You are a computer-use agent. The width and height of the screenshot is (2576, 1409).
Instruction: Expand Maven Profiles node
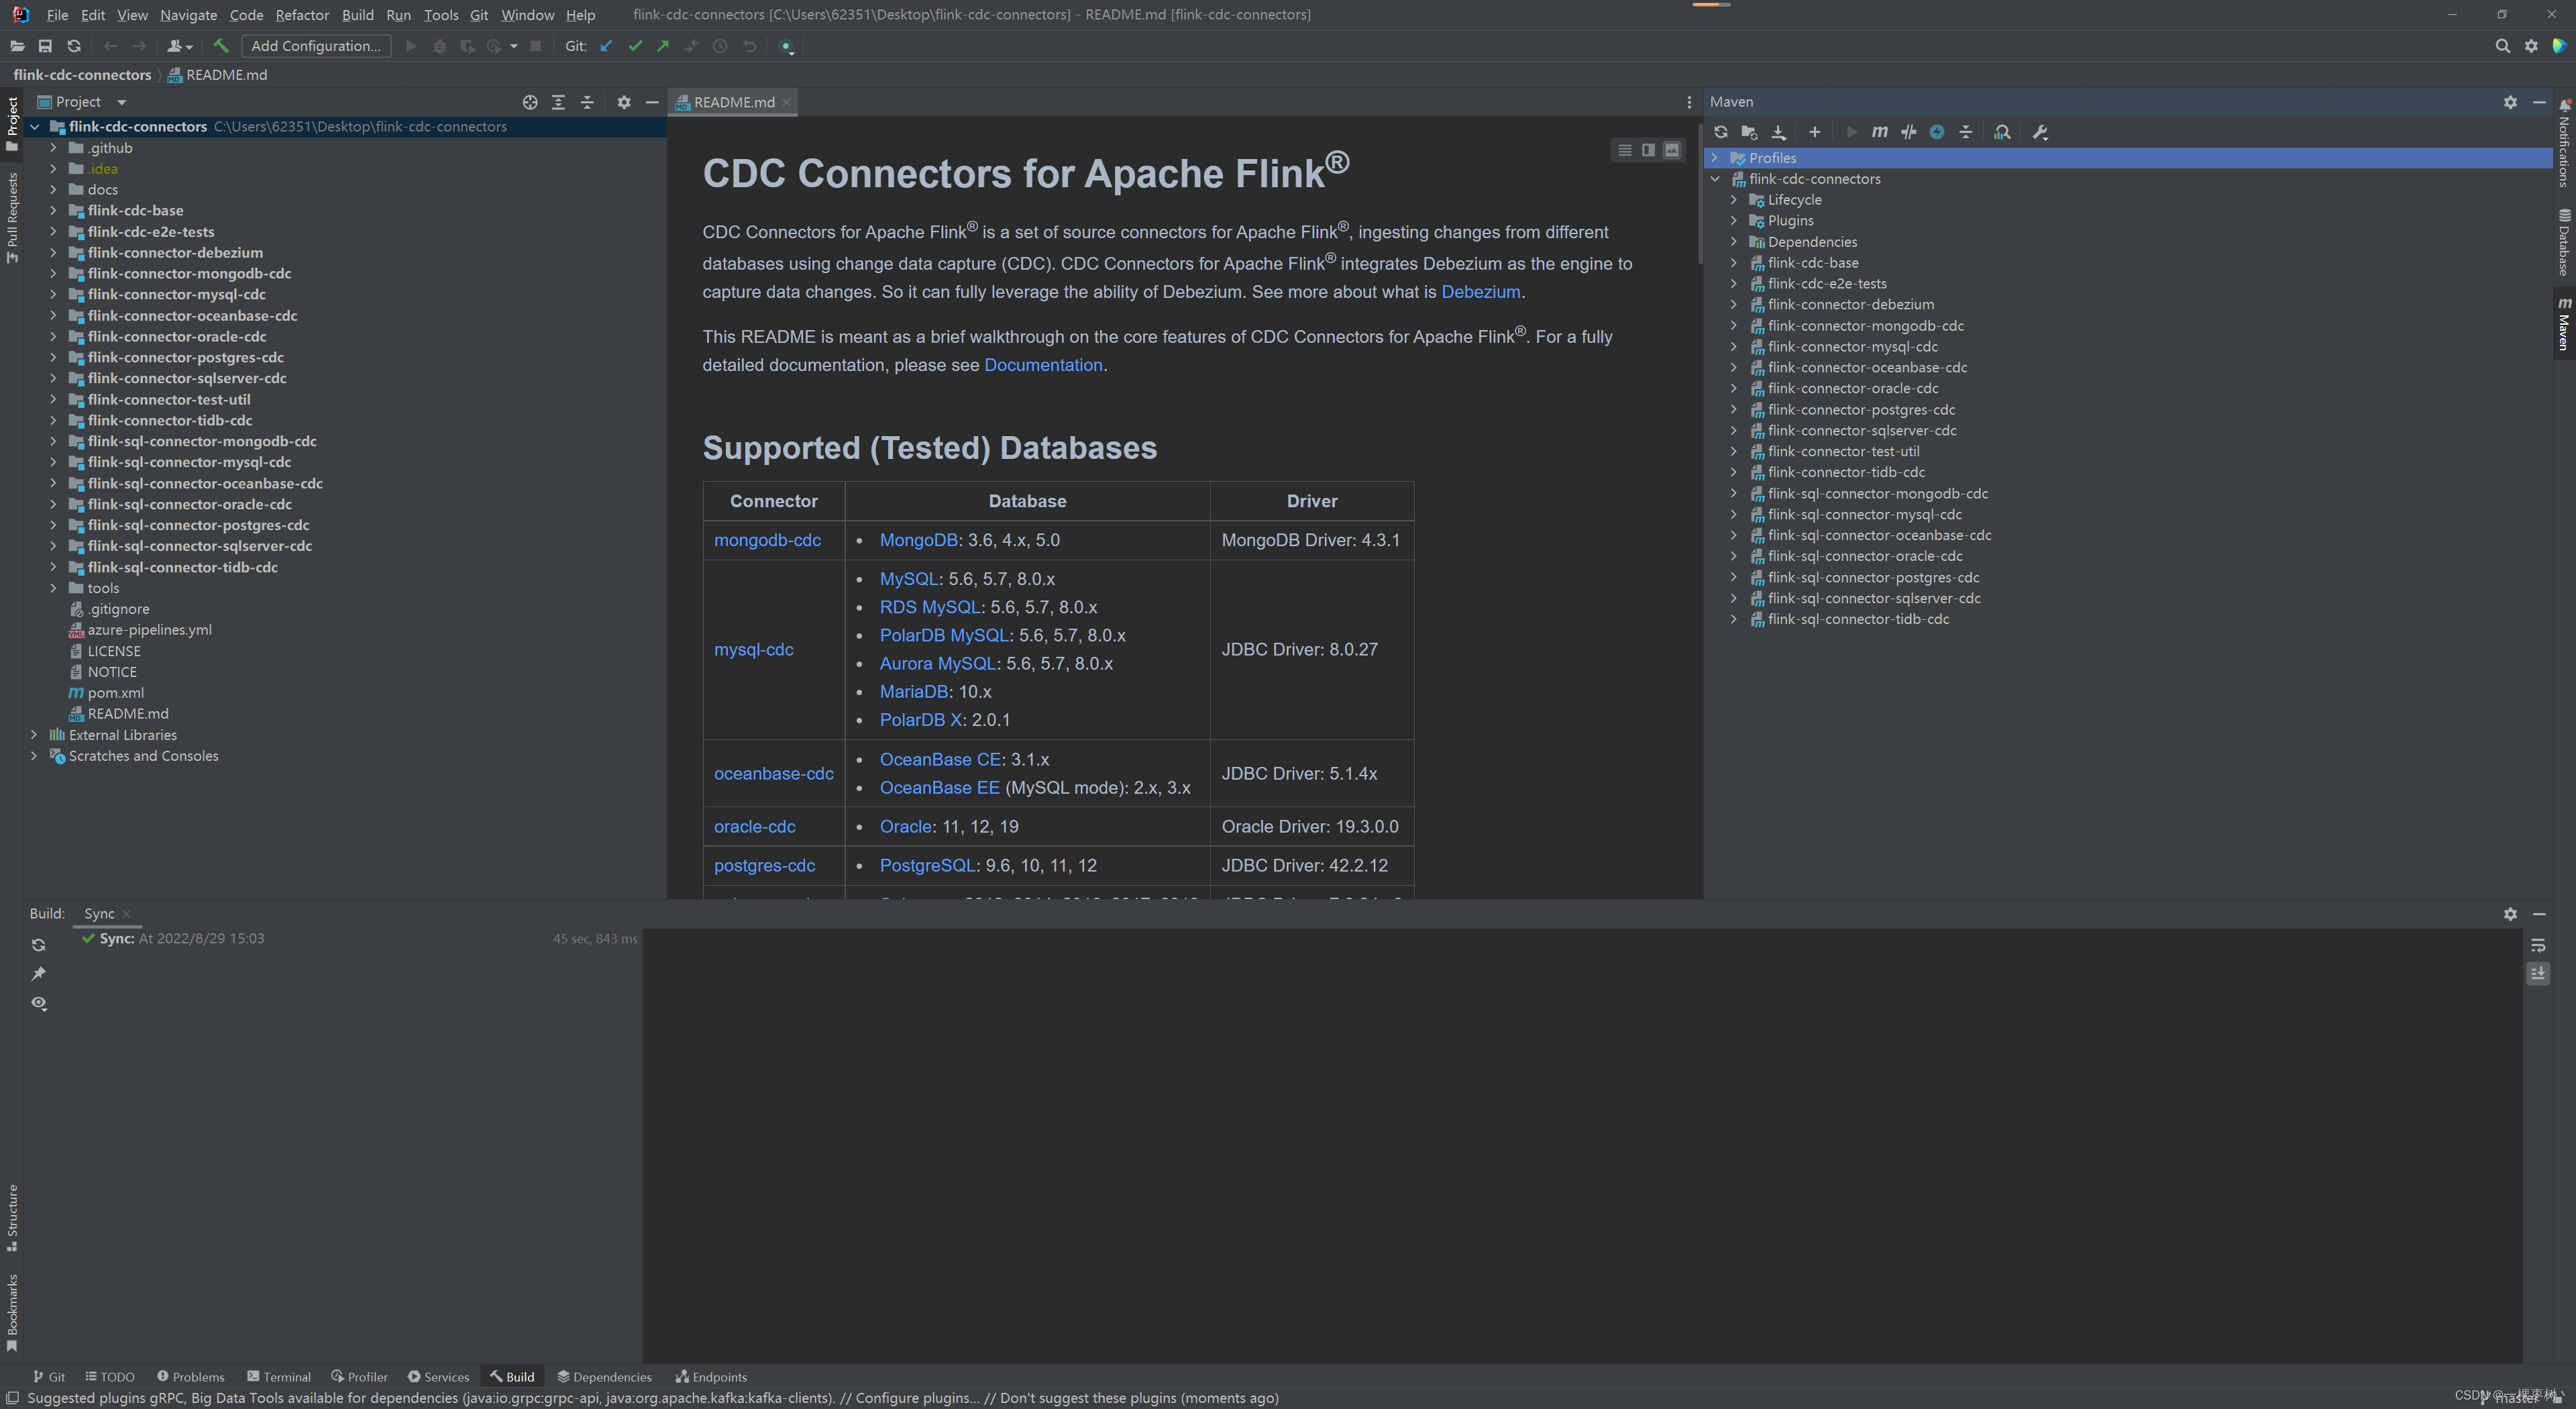tap(1715, 158)
